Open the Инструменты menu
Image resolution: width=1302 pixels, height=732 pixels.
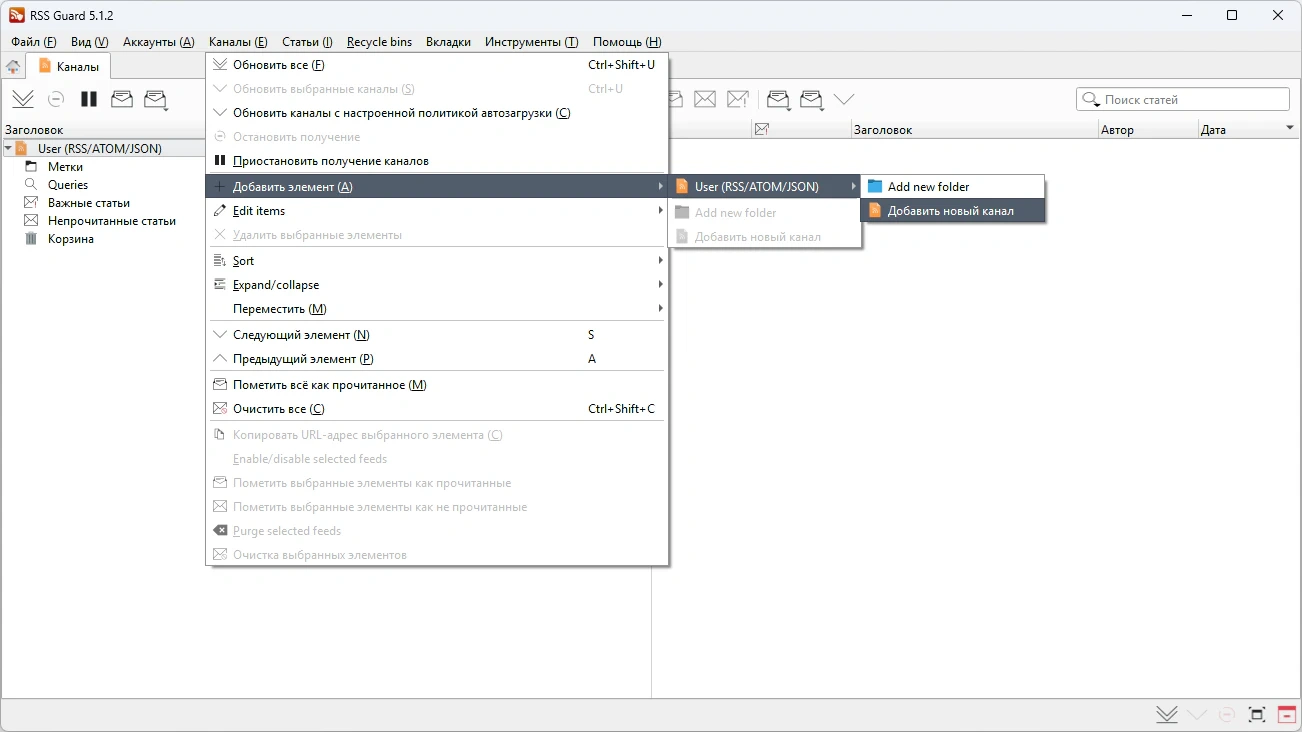point(531,42)
